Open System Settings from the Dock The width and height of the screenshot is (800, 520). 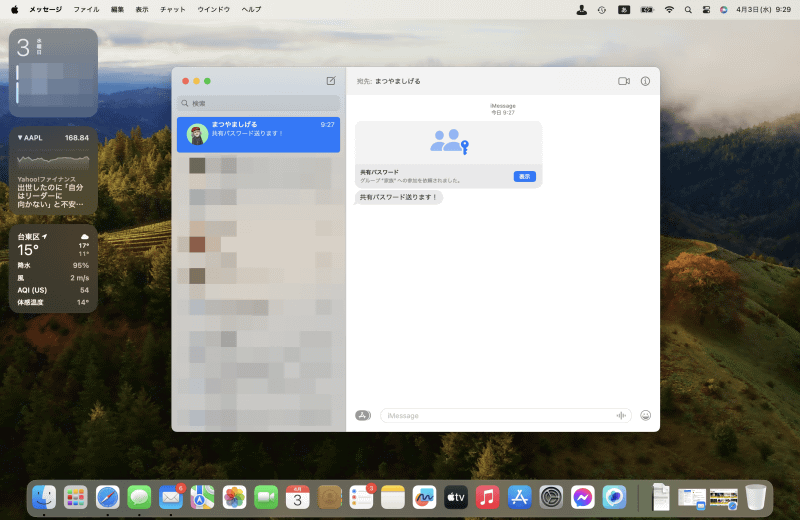551,497
